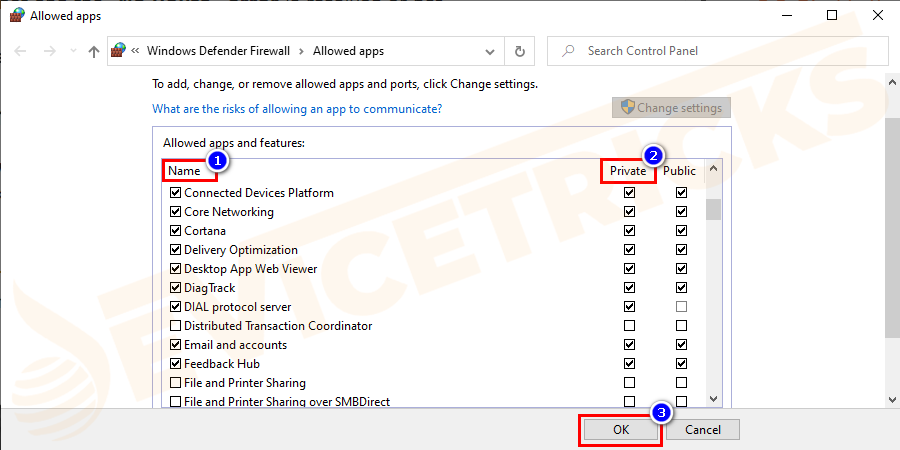Enable Public for File and Printer Sharing
Viewport: 900px width, 450px height.
(681, 383)
